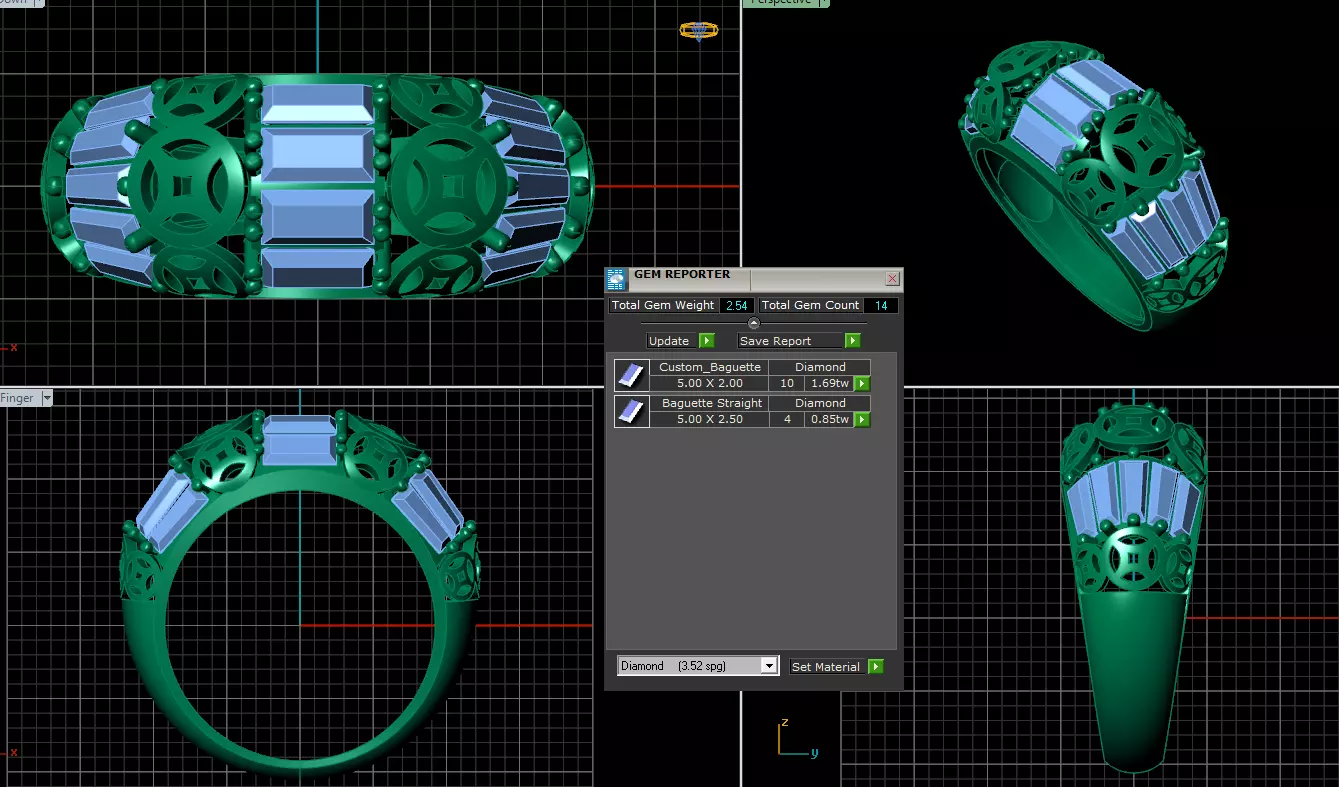Click the 5.00 X 2.00 size cell
Viewport: 1339px width, 787px height.
pos(710,383)
